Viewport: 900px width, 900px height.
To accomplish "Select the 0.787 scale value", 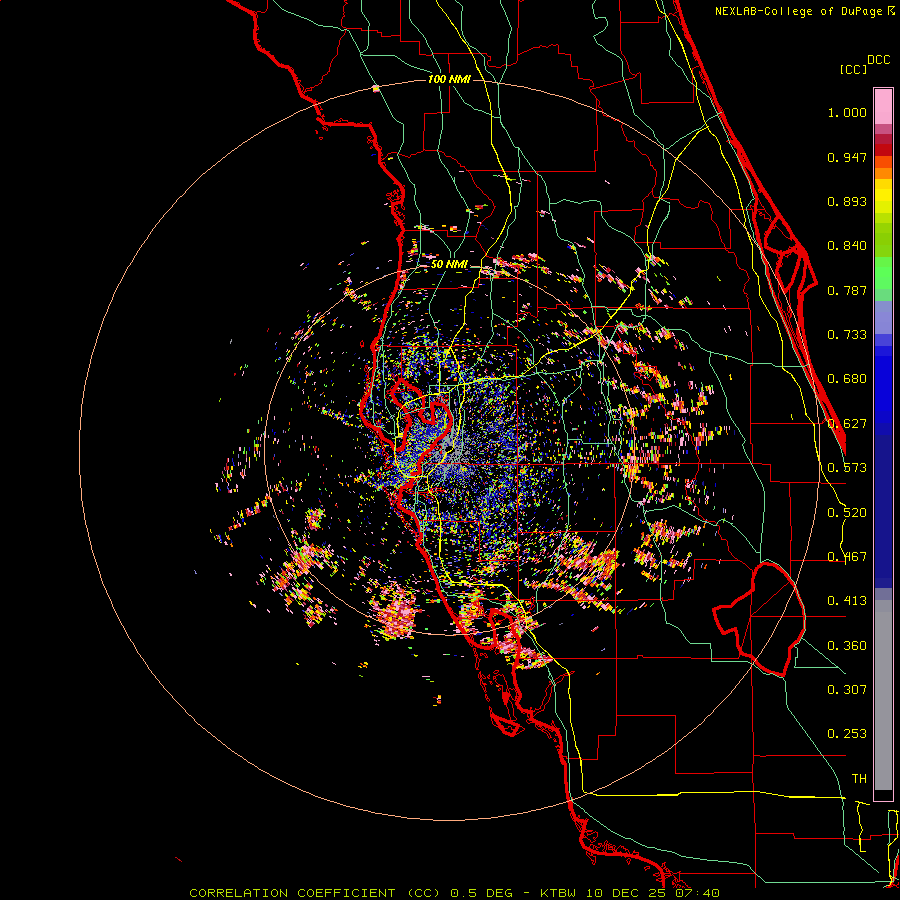I will pyautogui.click(x=847, y=290).
